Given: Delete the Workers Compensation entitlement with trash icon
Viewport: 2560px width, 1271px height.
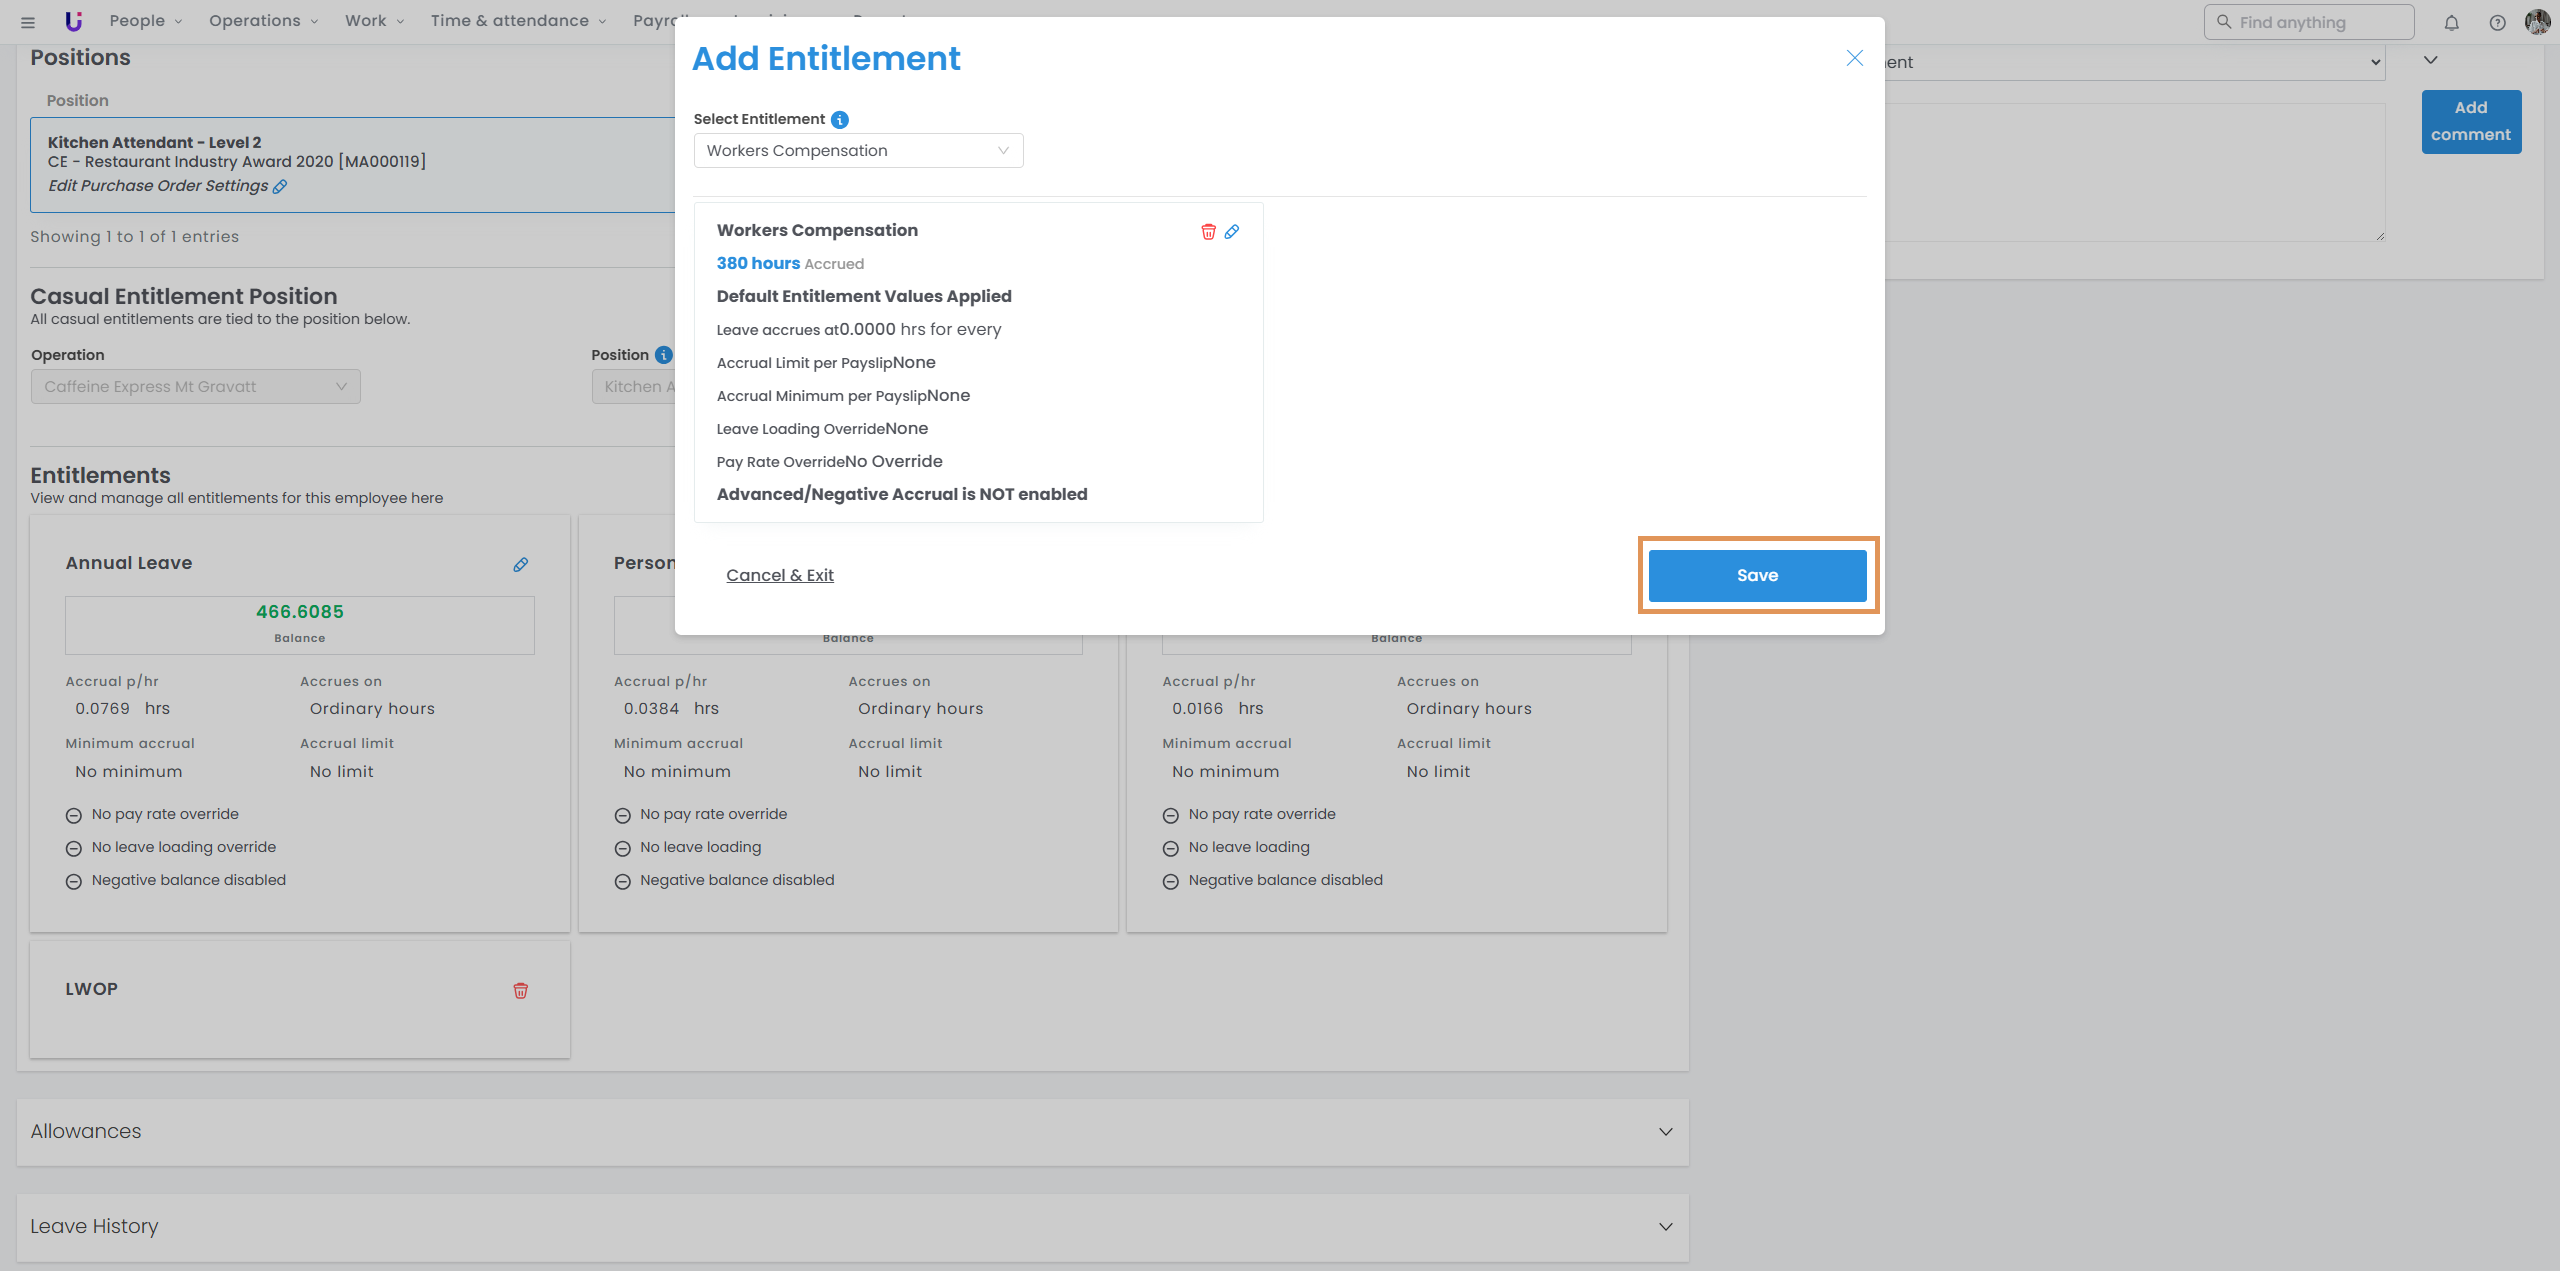Looking at the screenshot, I should pyautogui.click(x=1208, y=232).
